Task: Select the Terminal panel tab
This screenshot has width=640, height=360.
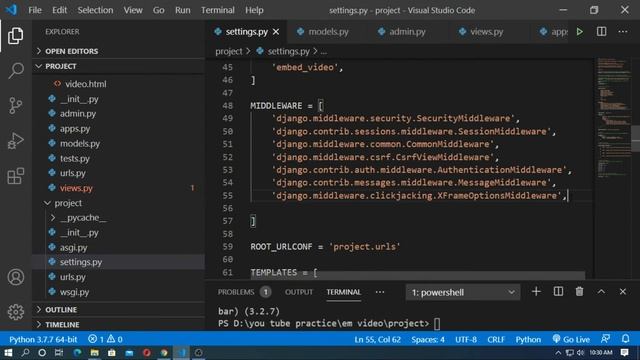Action: pos(343,292)
